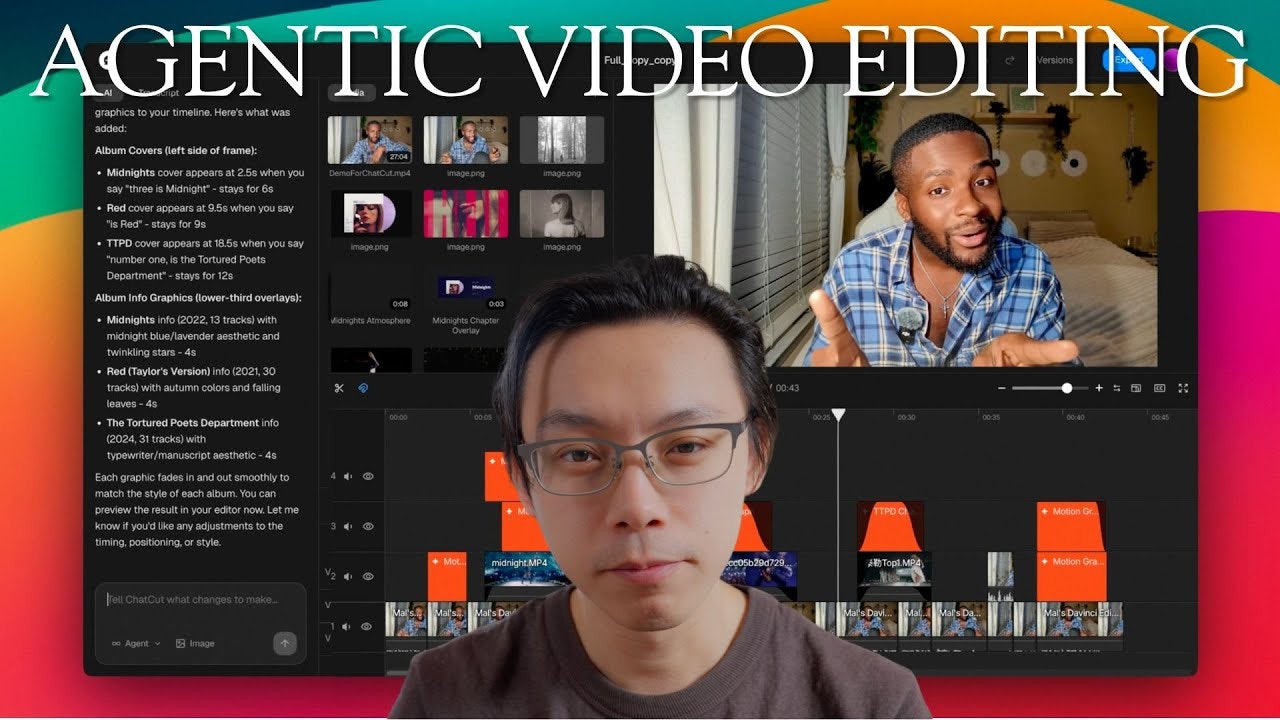
Task: Click the blue Export button
Action: point(1129,60)
